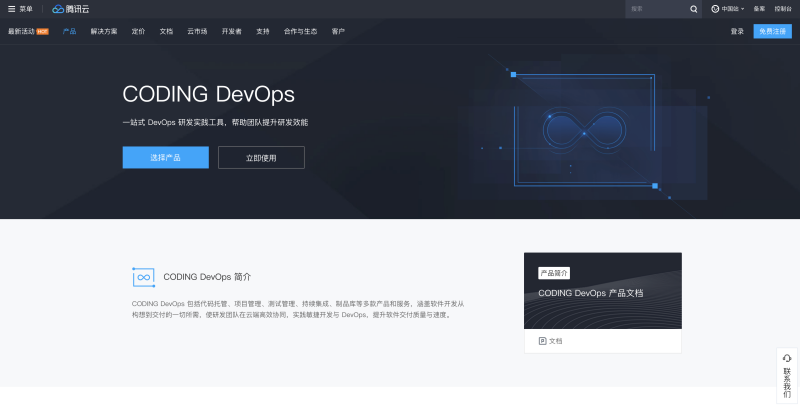This screenshot has width=800, height=405.
Task: Open the 客户 menu item
Action: click(x=338, y=31)
